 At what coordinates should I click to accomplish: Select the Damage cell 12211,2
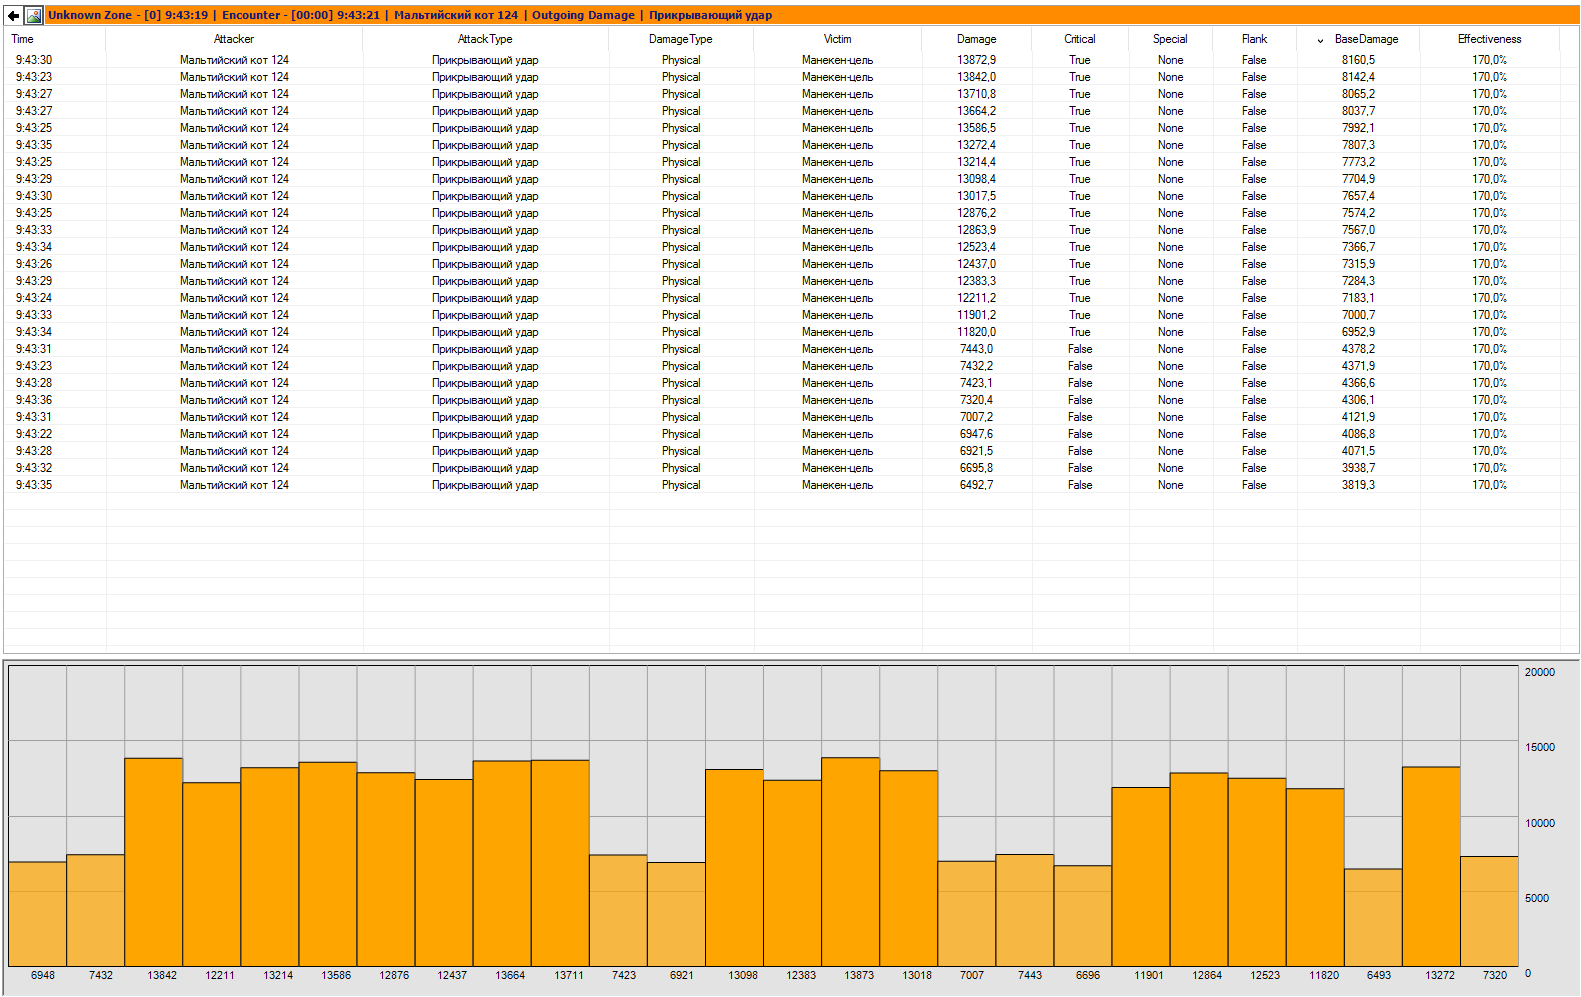pos(977,298)
